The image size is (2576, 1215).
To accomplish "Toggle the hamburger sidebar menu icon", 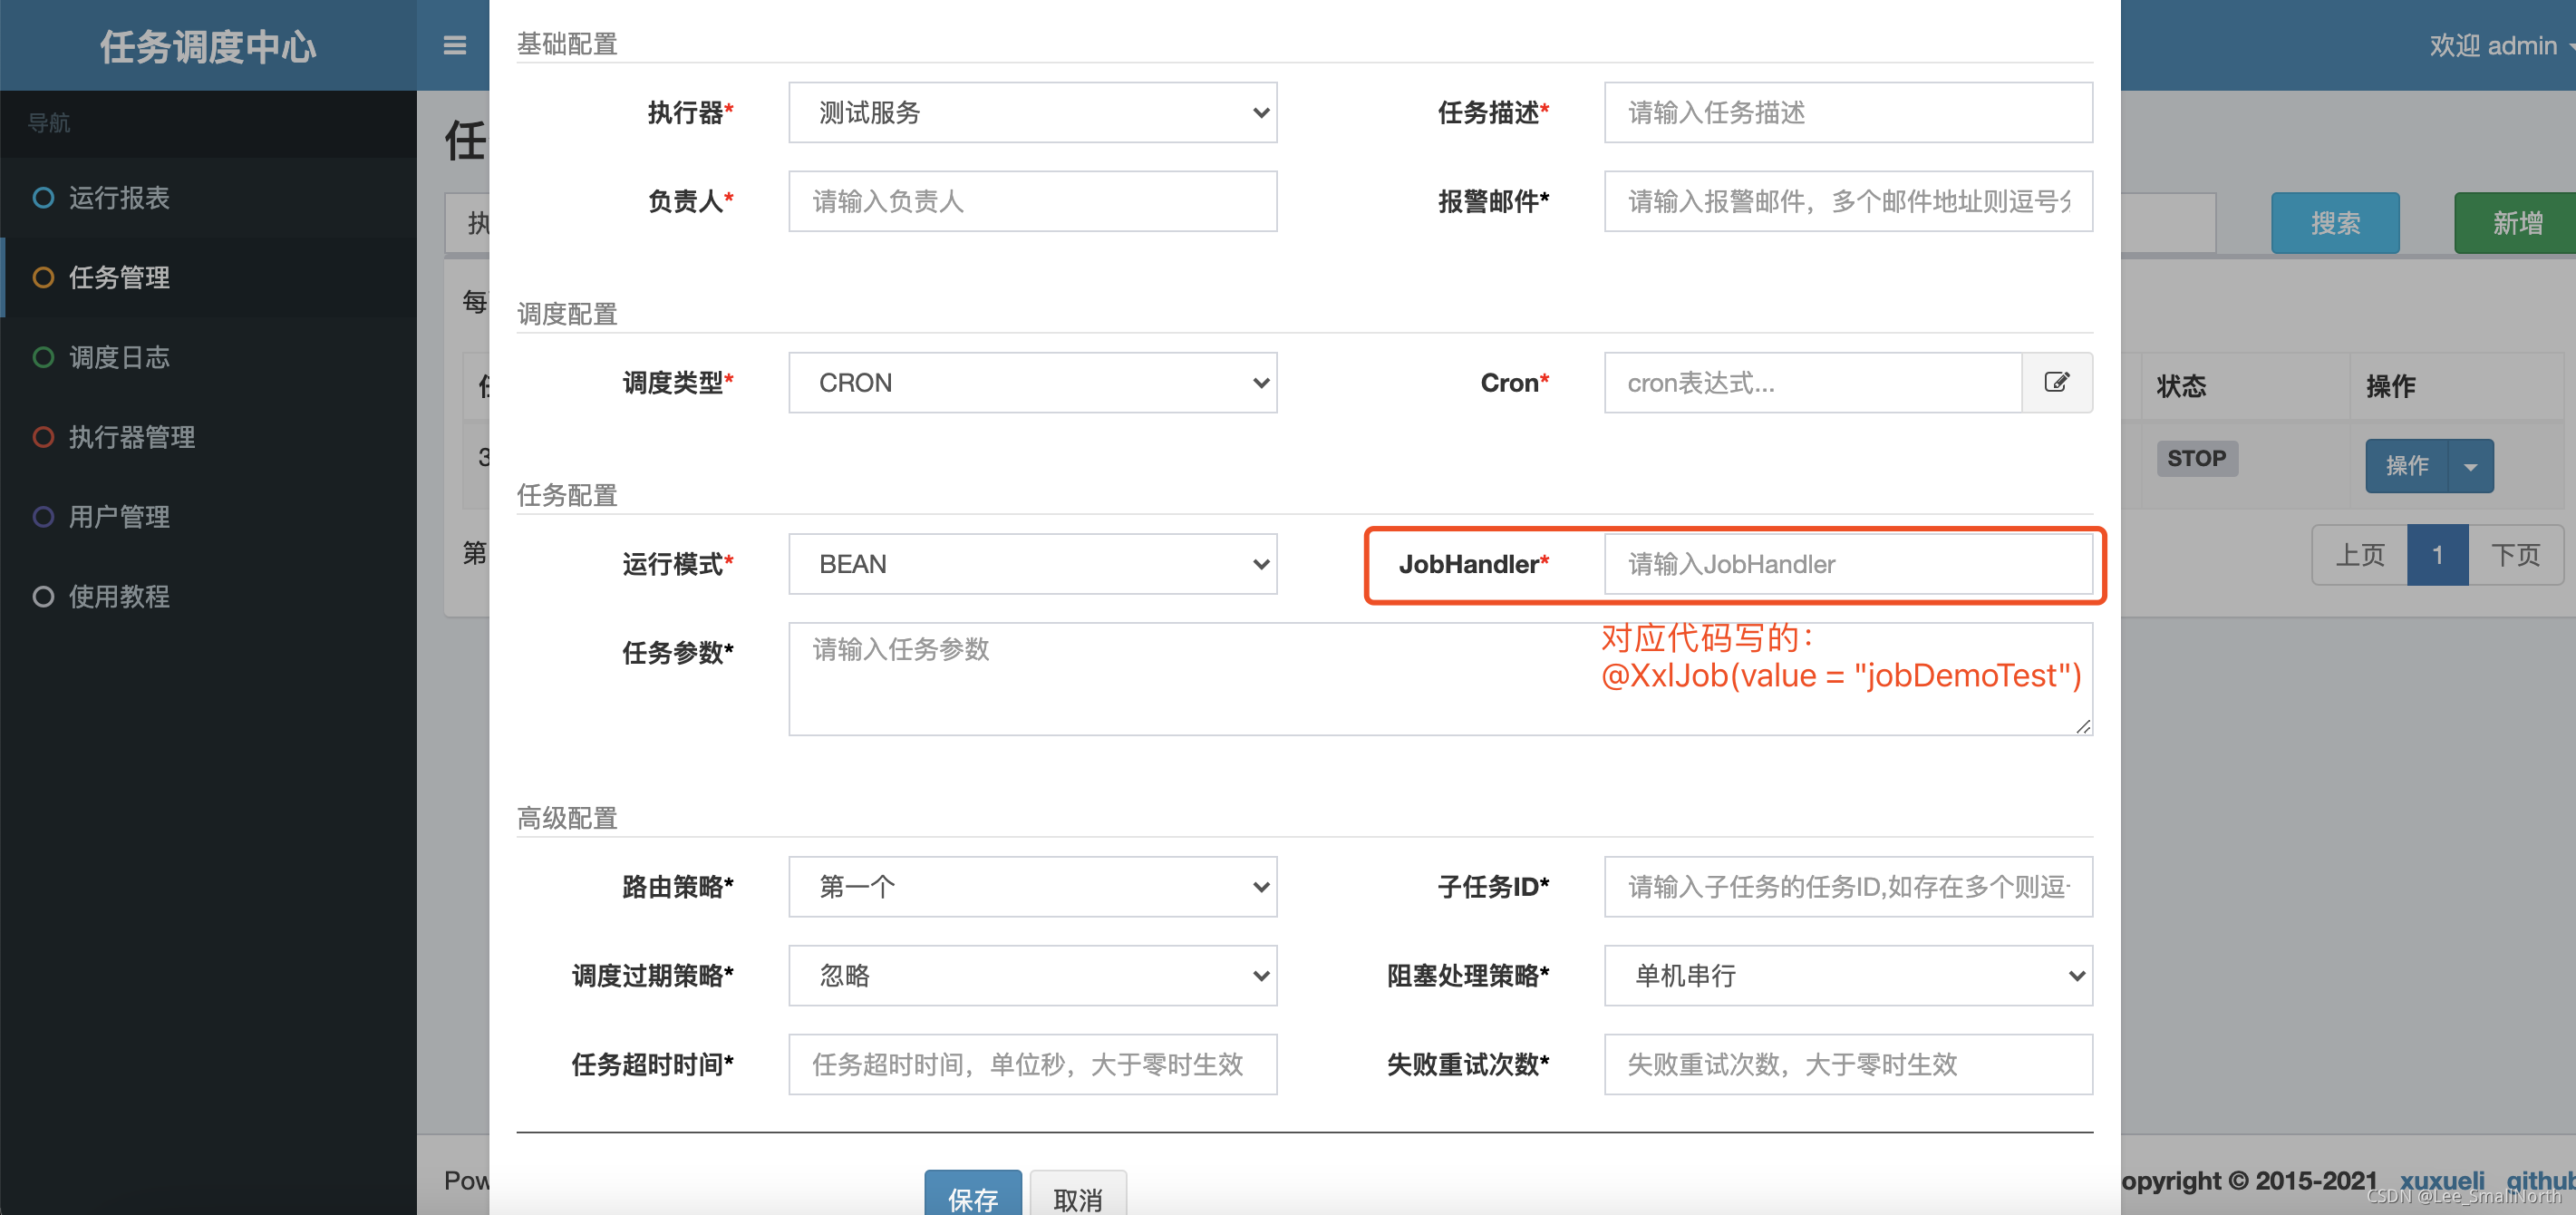I will click(455, 46).
